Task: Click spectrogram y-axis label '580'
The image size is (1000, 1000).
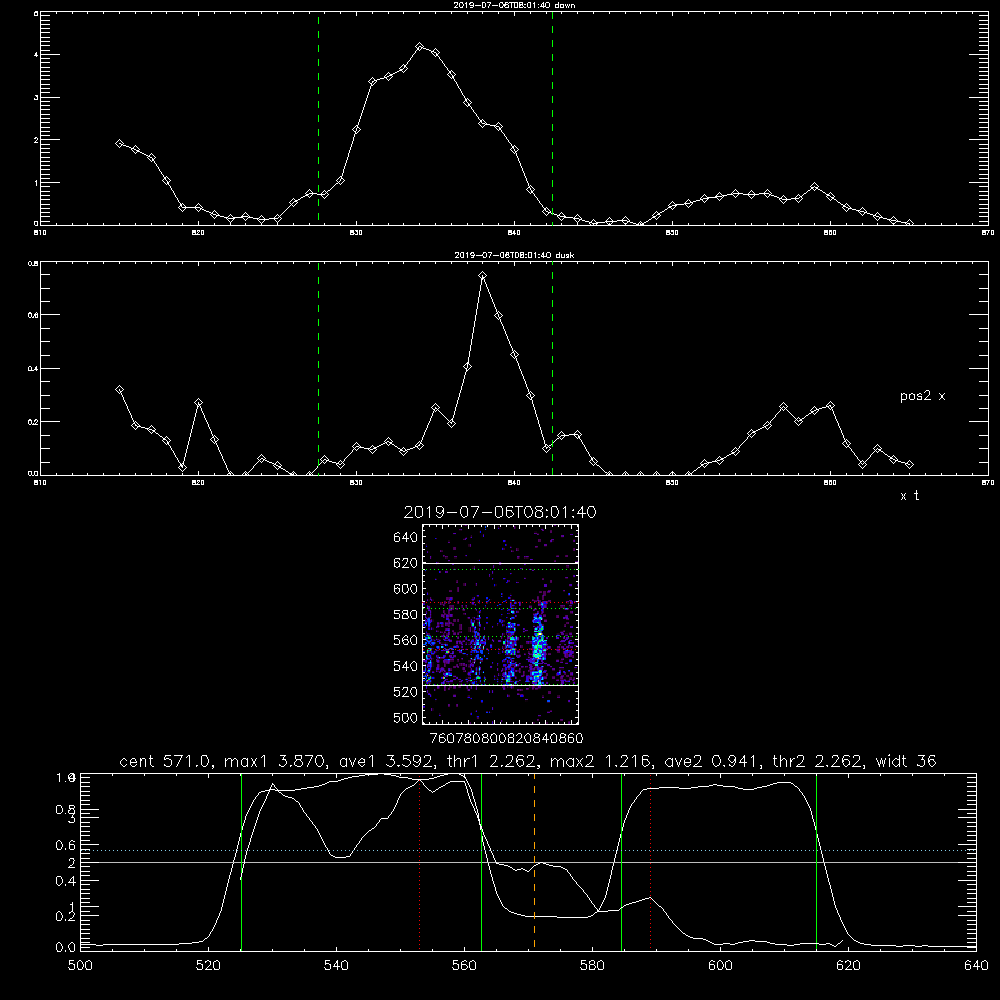Action: pos(406,615)
